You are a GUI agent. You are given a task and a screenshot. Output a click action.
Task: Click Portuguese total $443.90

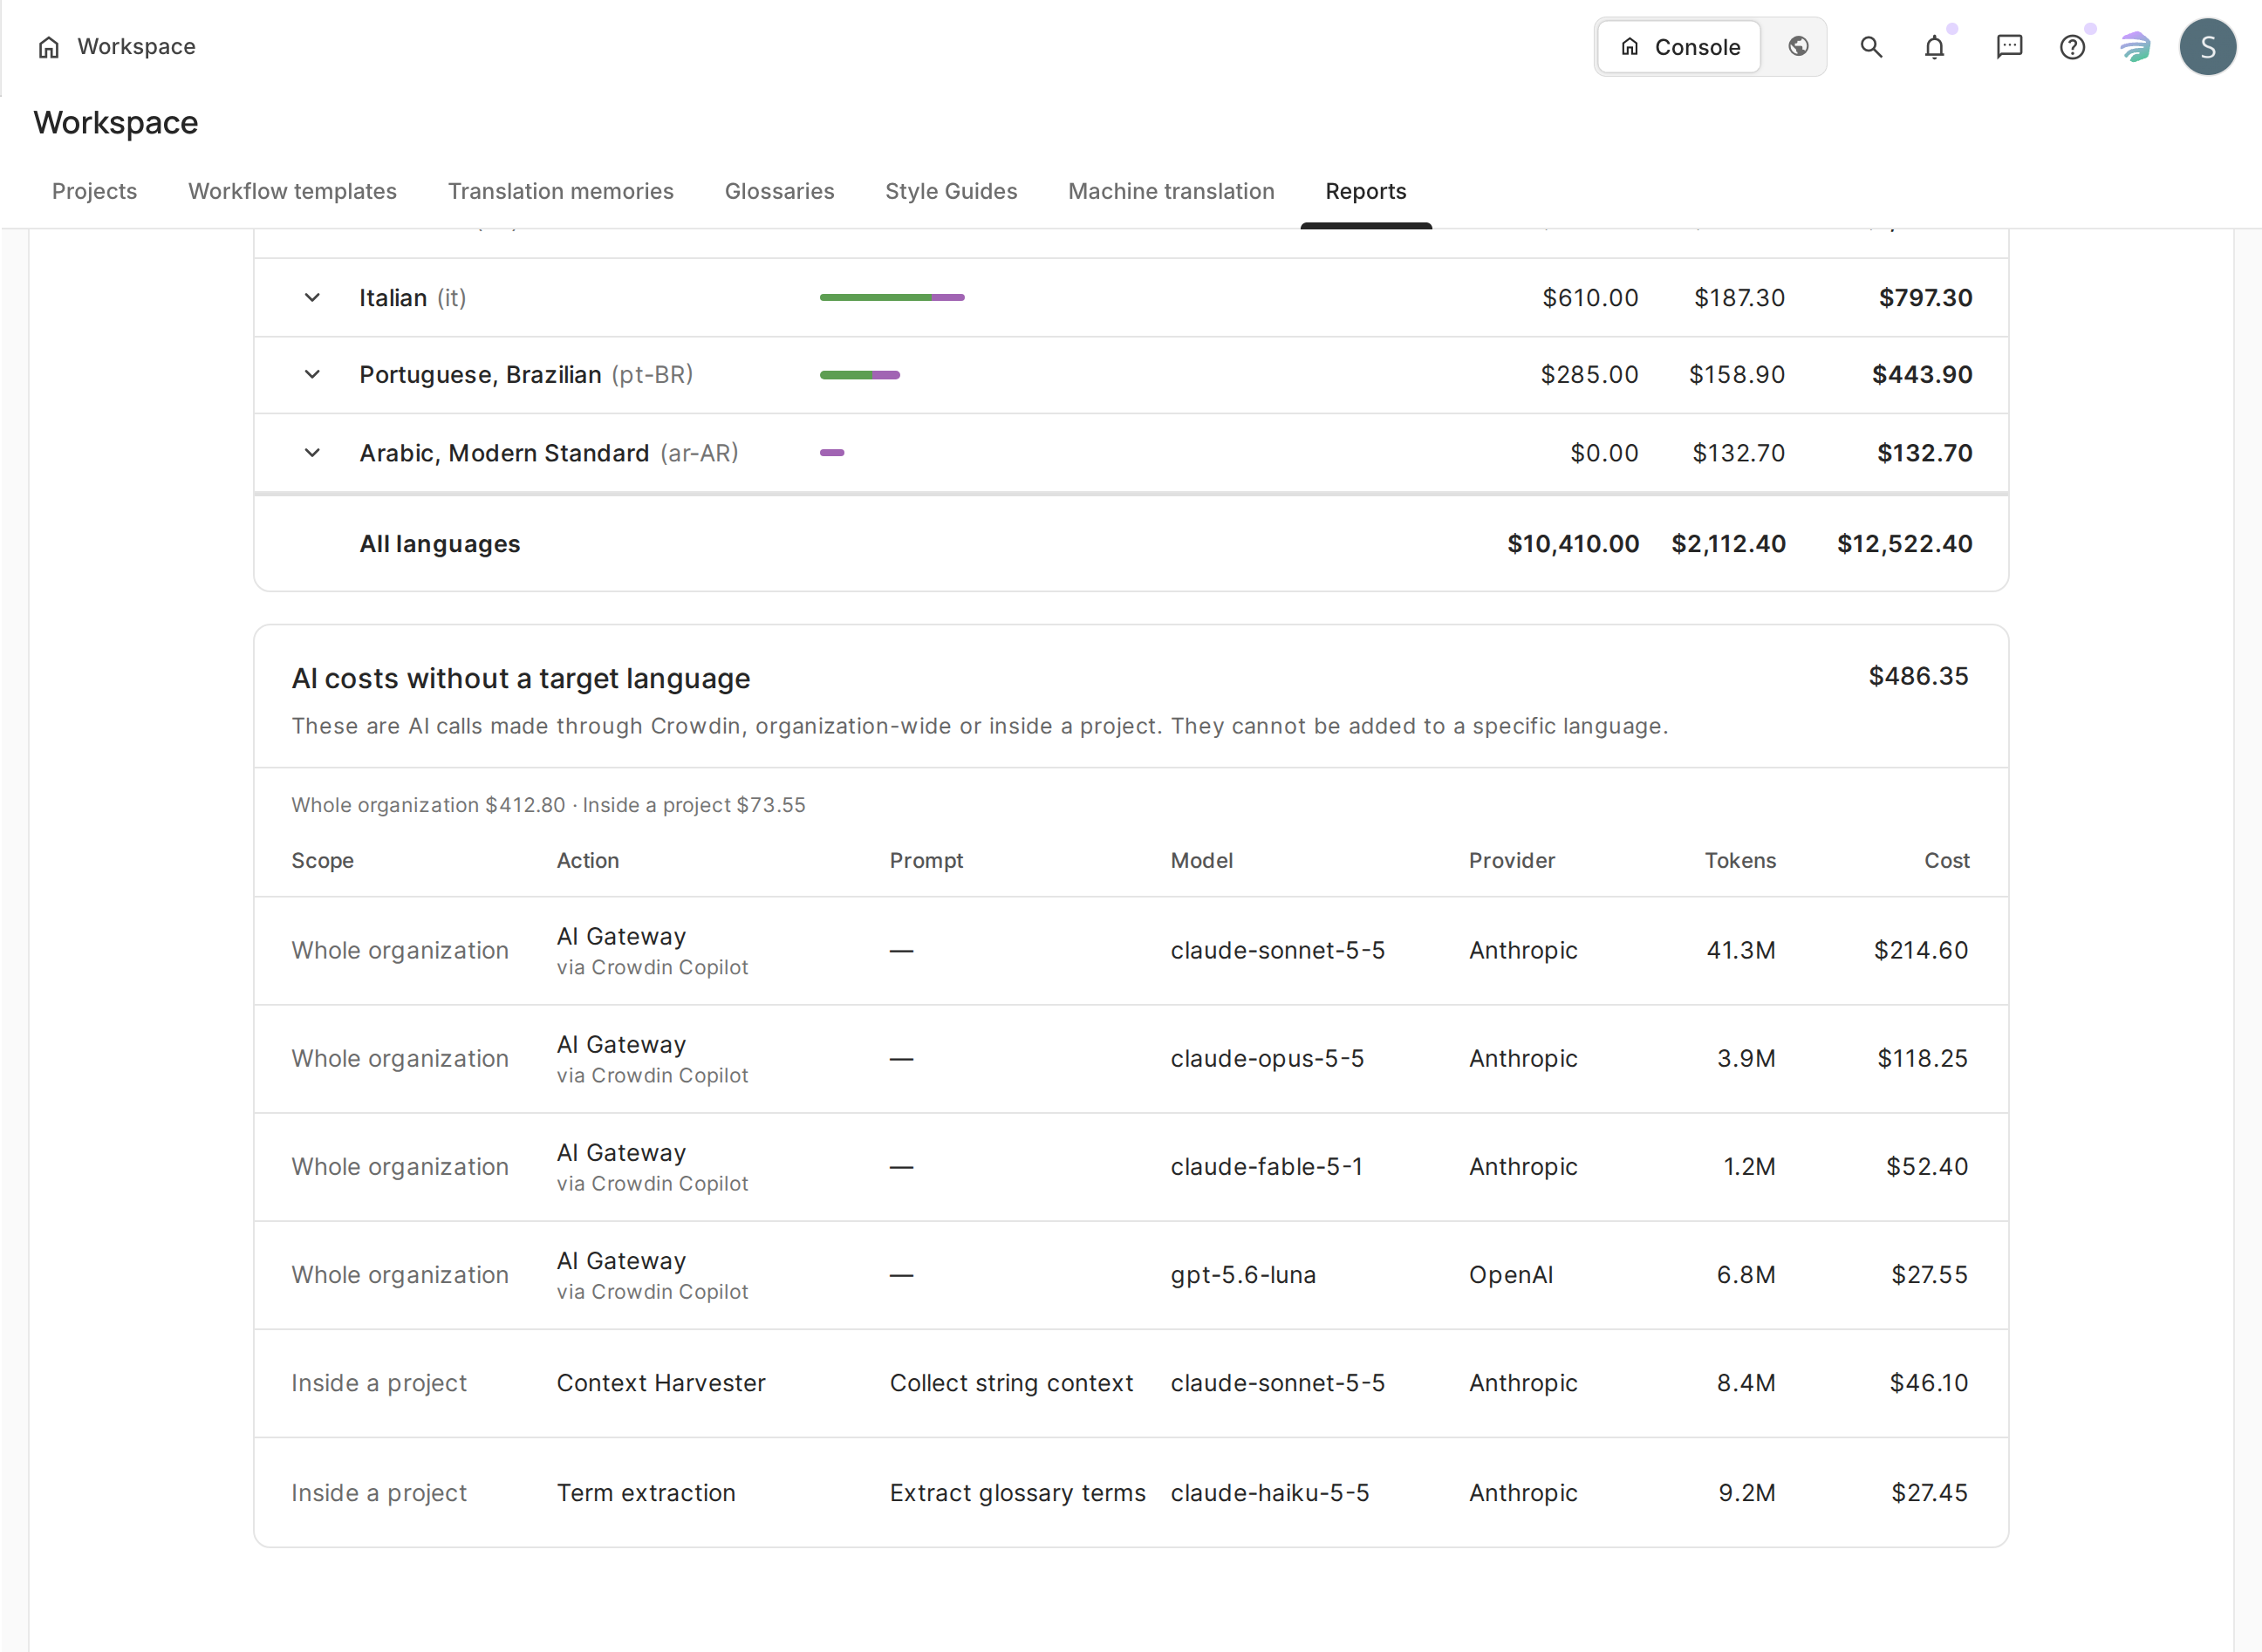(x=1922, y=375)
